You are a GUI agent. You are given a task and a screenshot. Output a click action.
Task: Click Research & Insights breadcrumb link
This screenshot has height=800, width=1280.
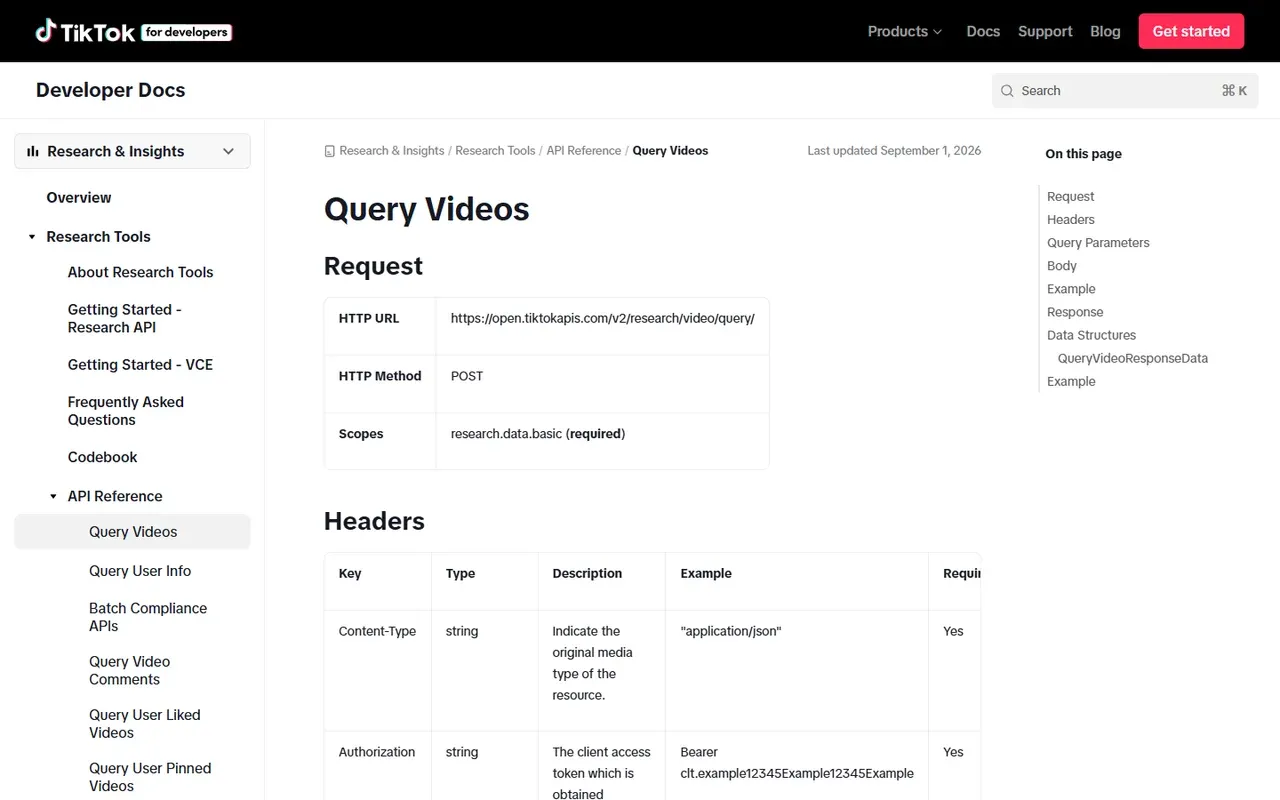[392, 151]
